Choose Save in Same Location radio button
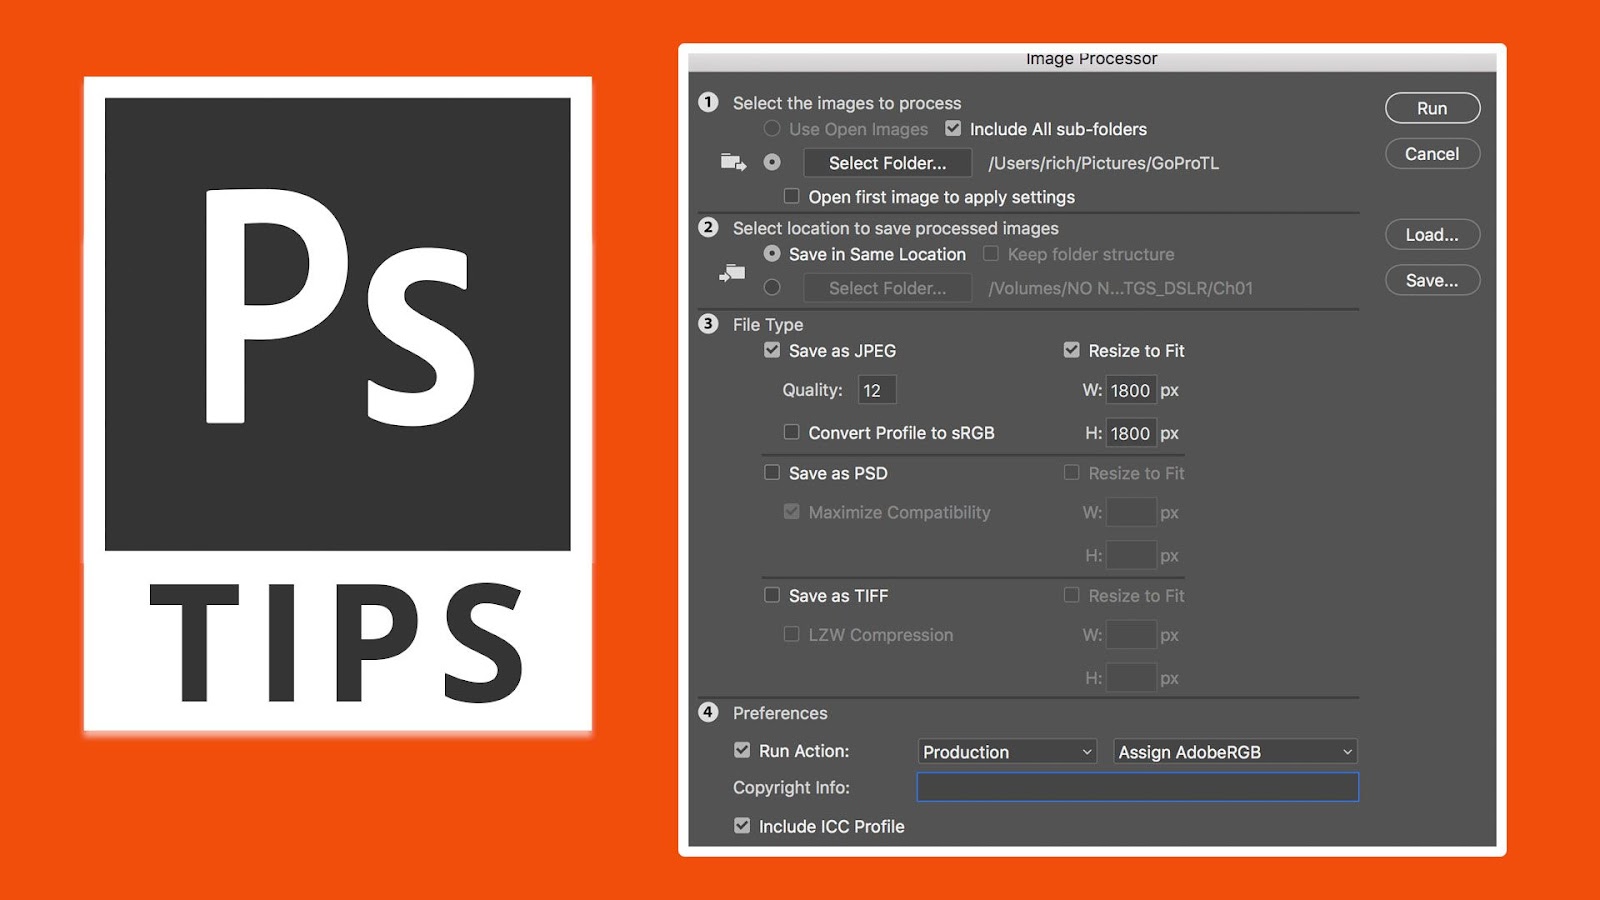Viewport: 1600px width, 900px height. [772, 254]
